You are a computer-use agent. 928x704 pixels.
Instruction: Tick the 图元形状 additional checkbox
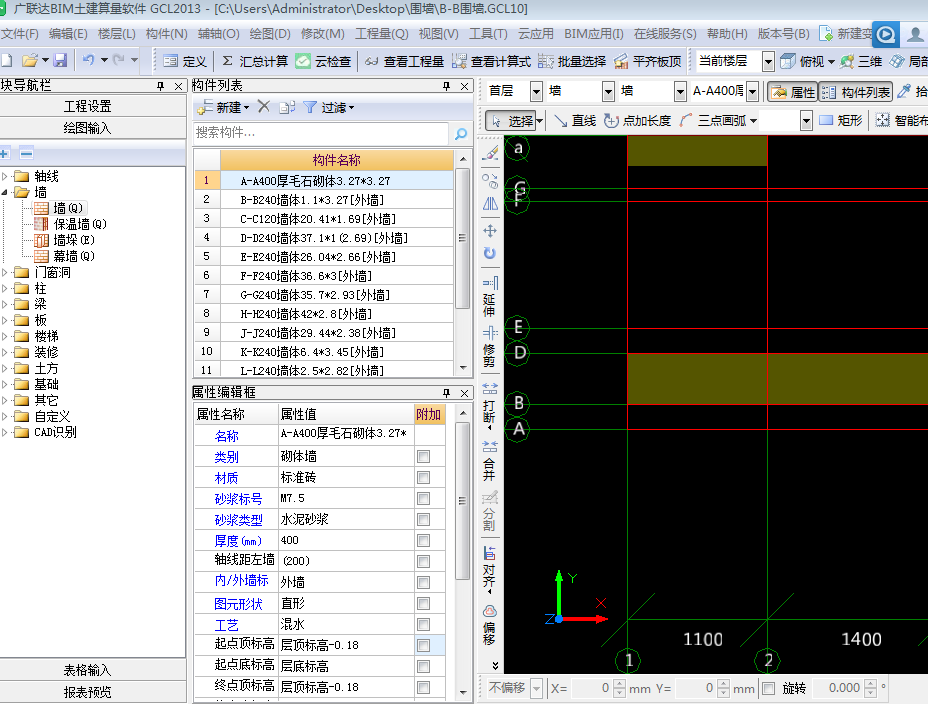(x=423, y=603)
